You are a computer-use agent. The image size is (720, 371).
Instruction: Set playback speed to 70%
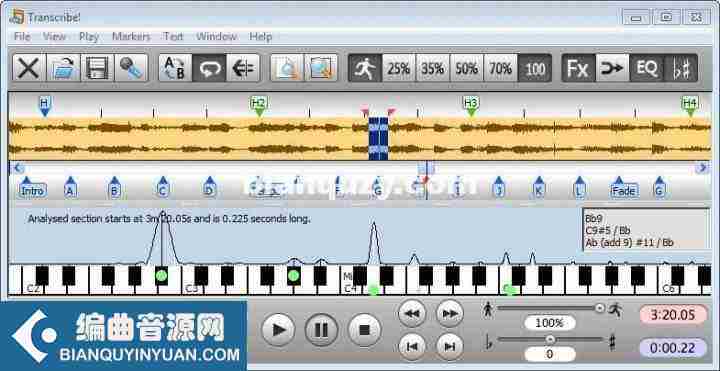pos(501,68)
